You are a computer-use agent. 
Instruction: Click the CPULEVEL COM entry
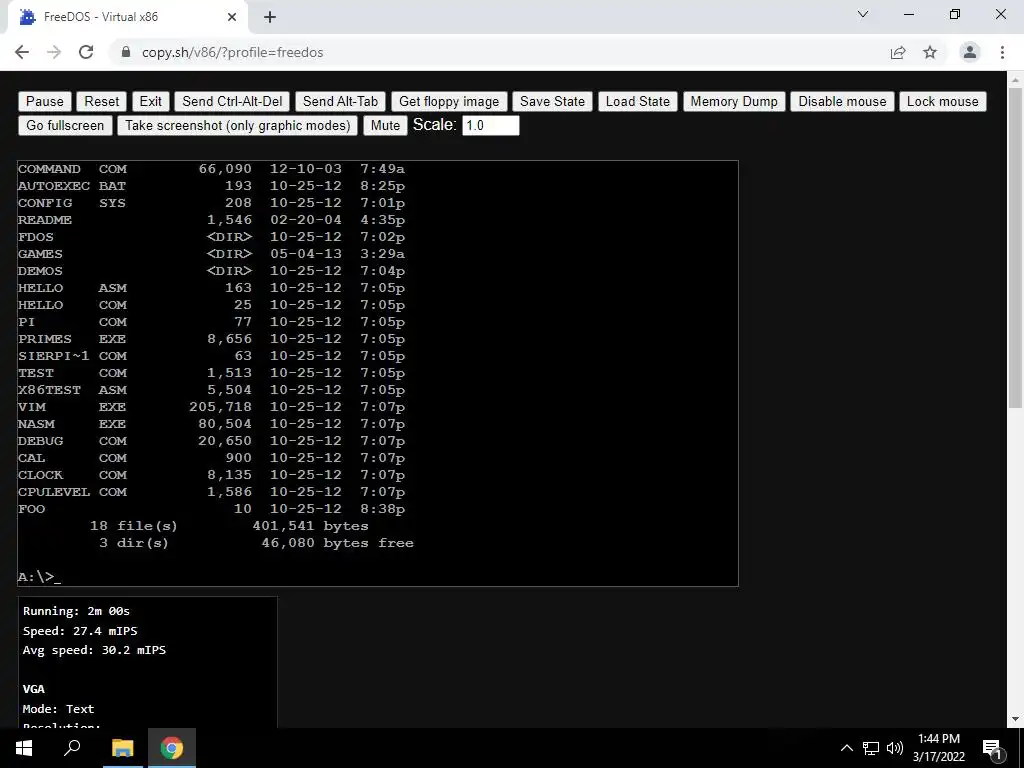click(211, 492)
